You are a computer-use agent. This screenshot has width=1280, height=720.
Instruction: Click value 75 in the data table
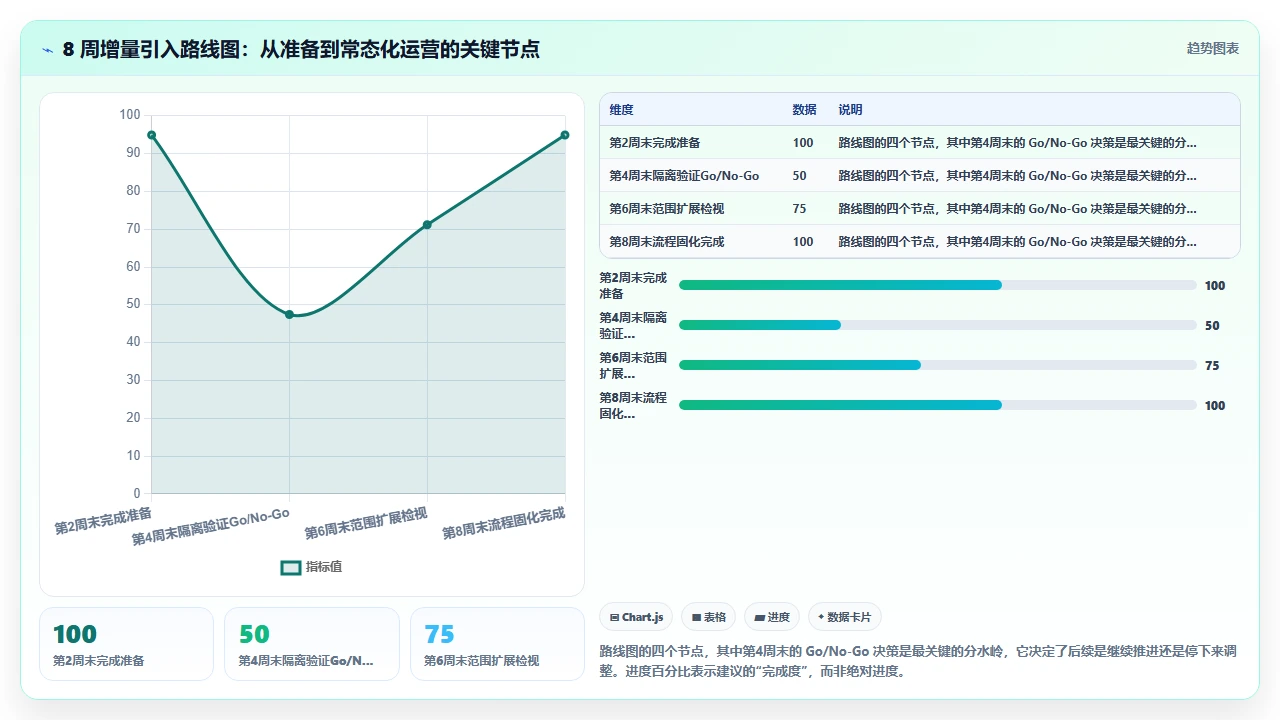coord(799,209)
